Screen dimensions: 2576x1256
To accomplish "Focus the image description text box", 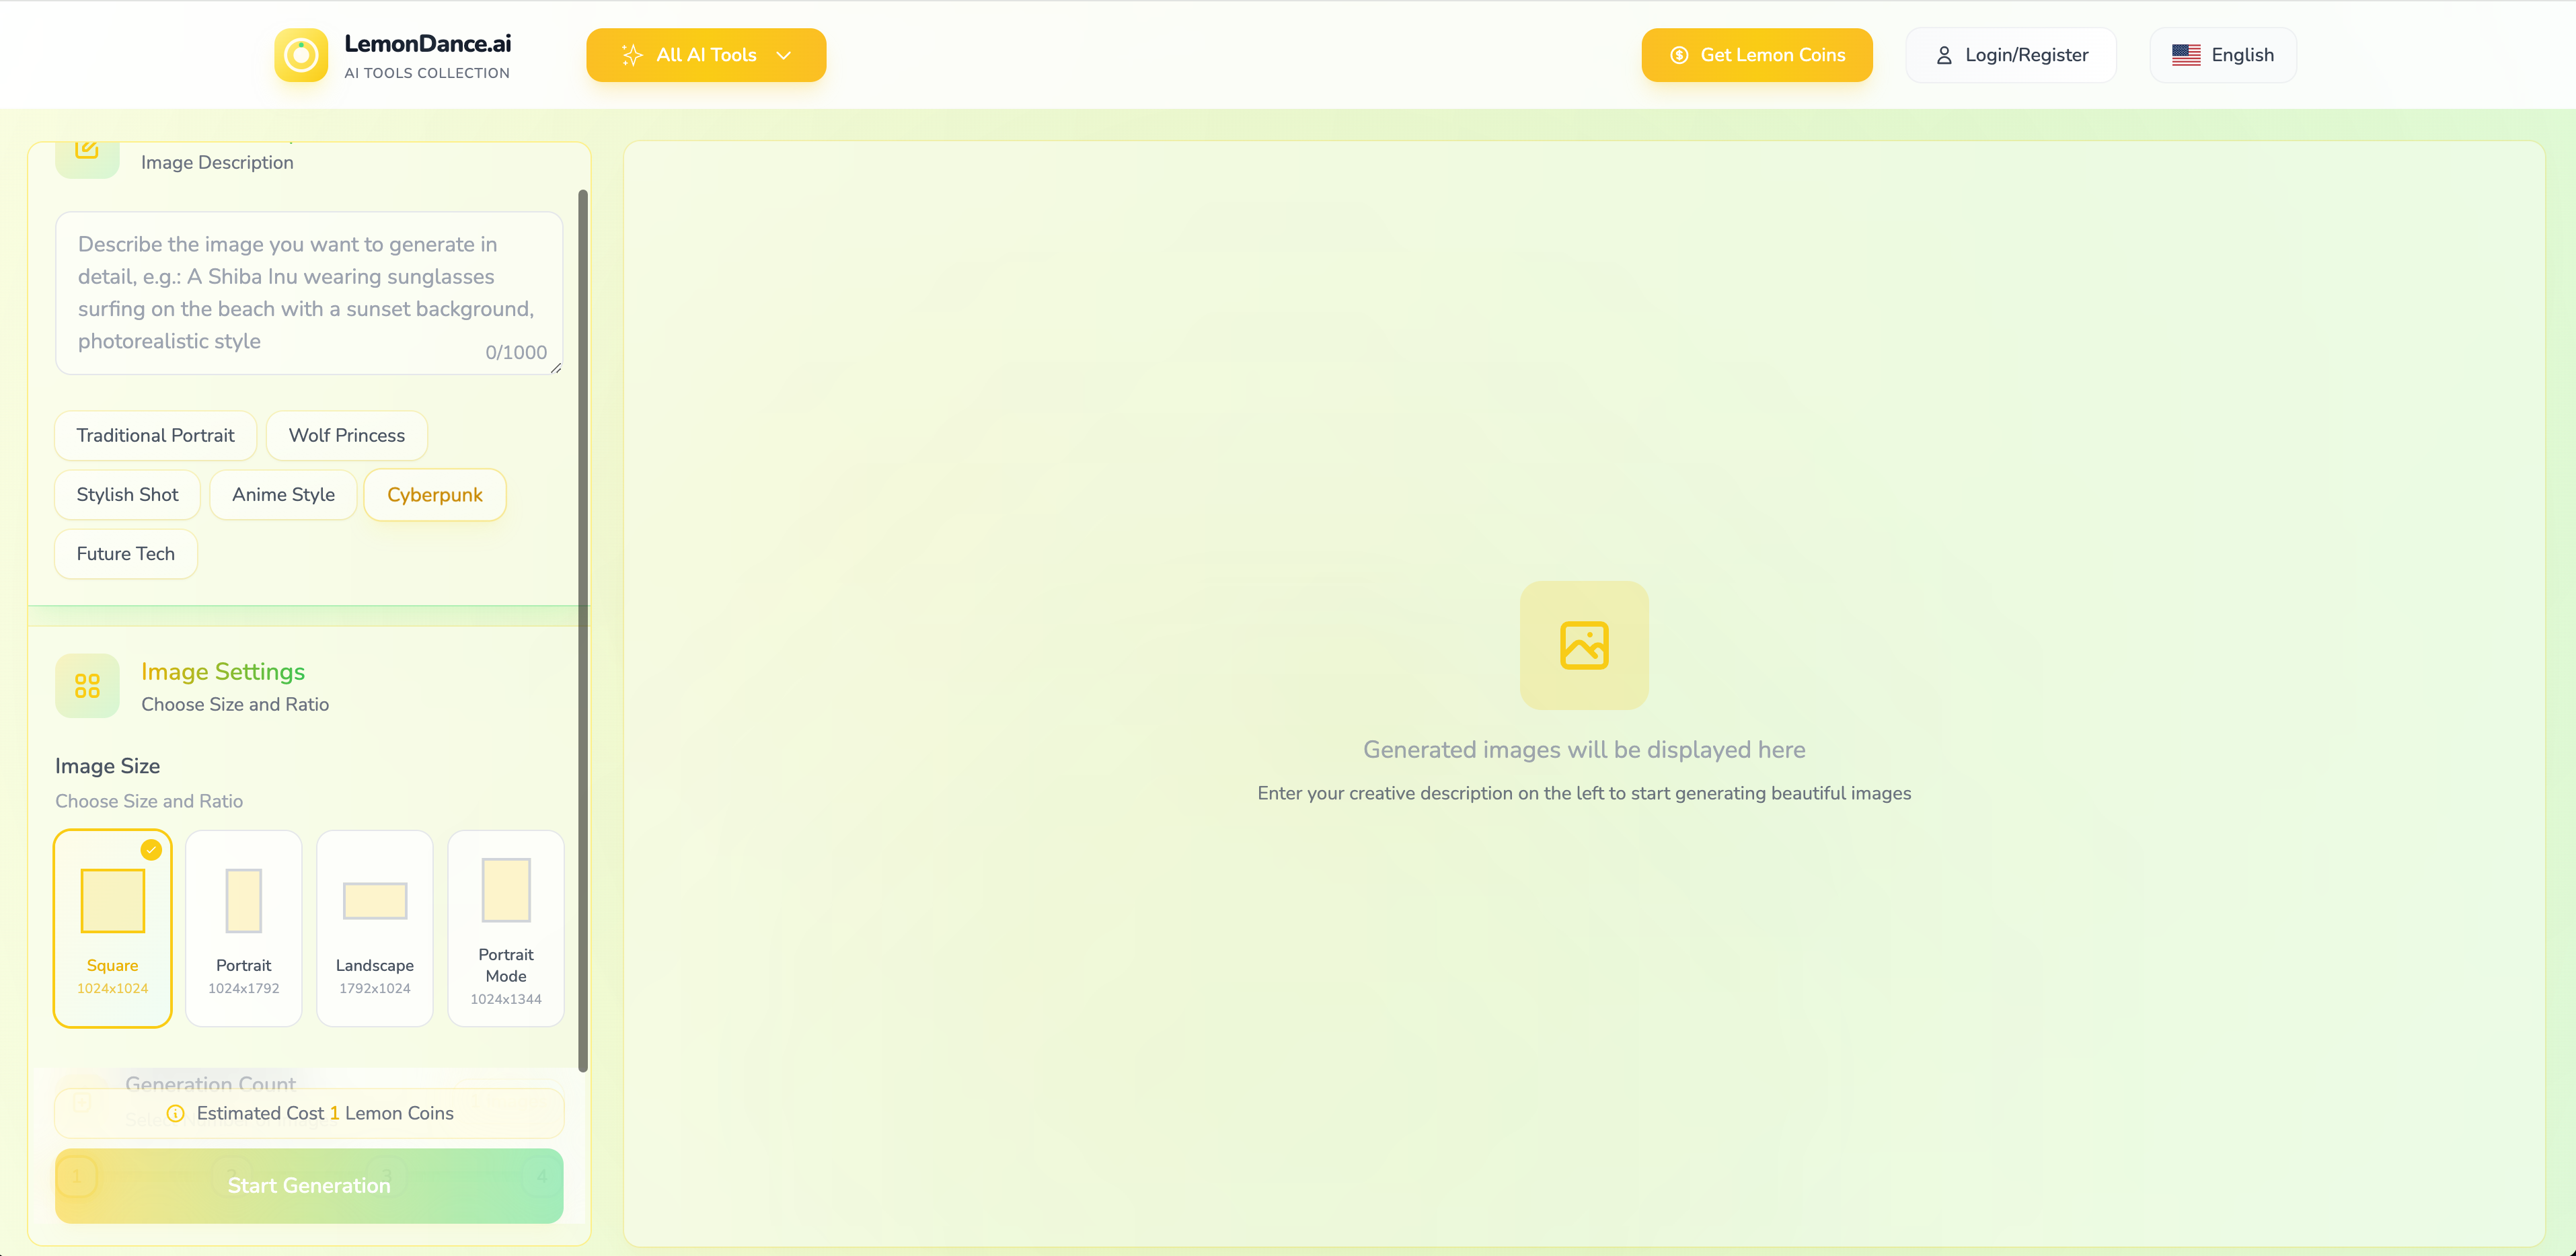I will click(308, 292).
